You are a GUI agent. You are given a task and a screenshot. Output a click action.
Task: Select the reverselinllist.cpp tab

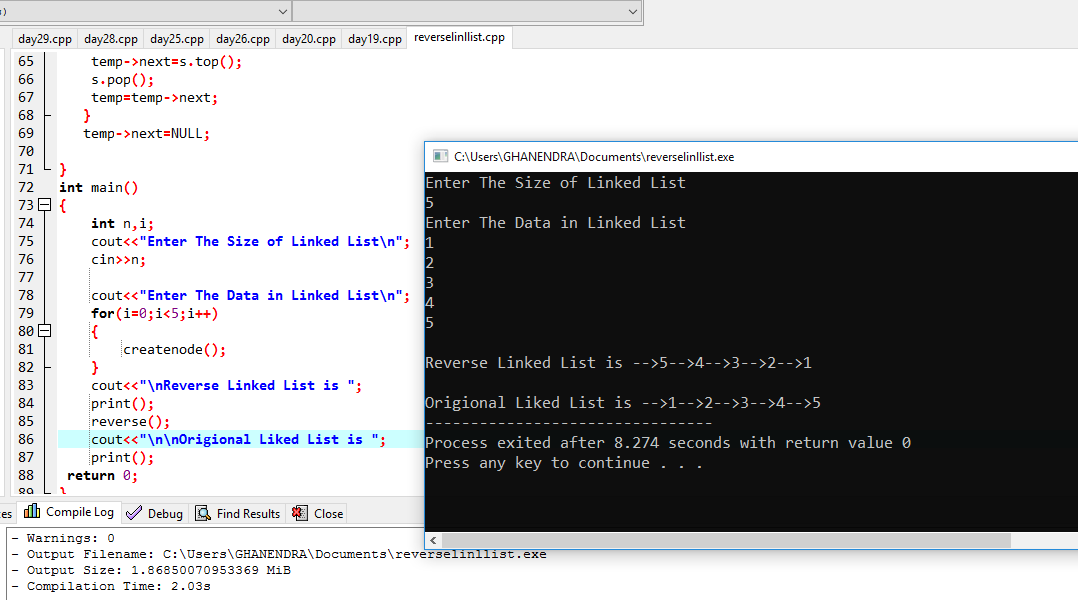tap(458, 38)
